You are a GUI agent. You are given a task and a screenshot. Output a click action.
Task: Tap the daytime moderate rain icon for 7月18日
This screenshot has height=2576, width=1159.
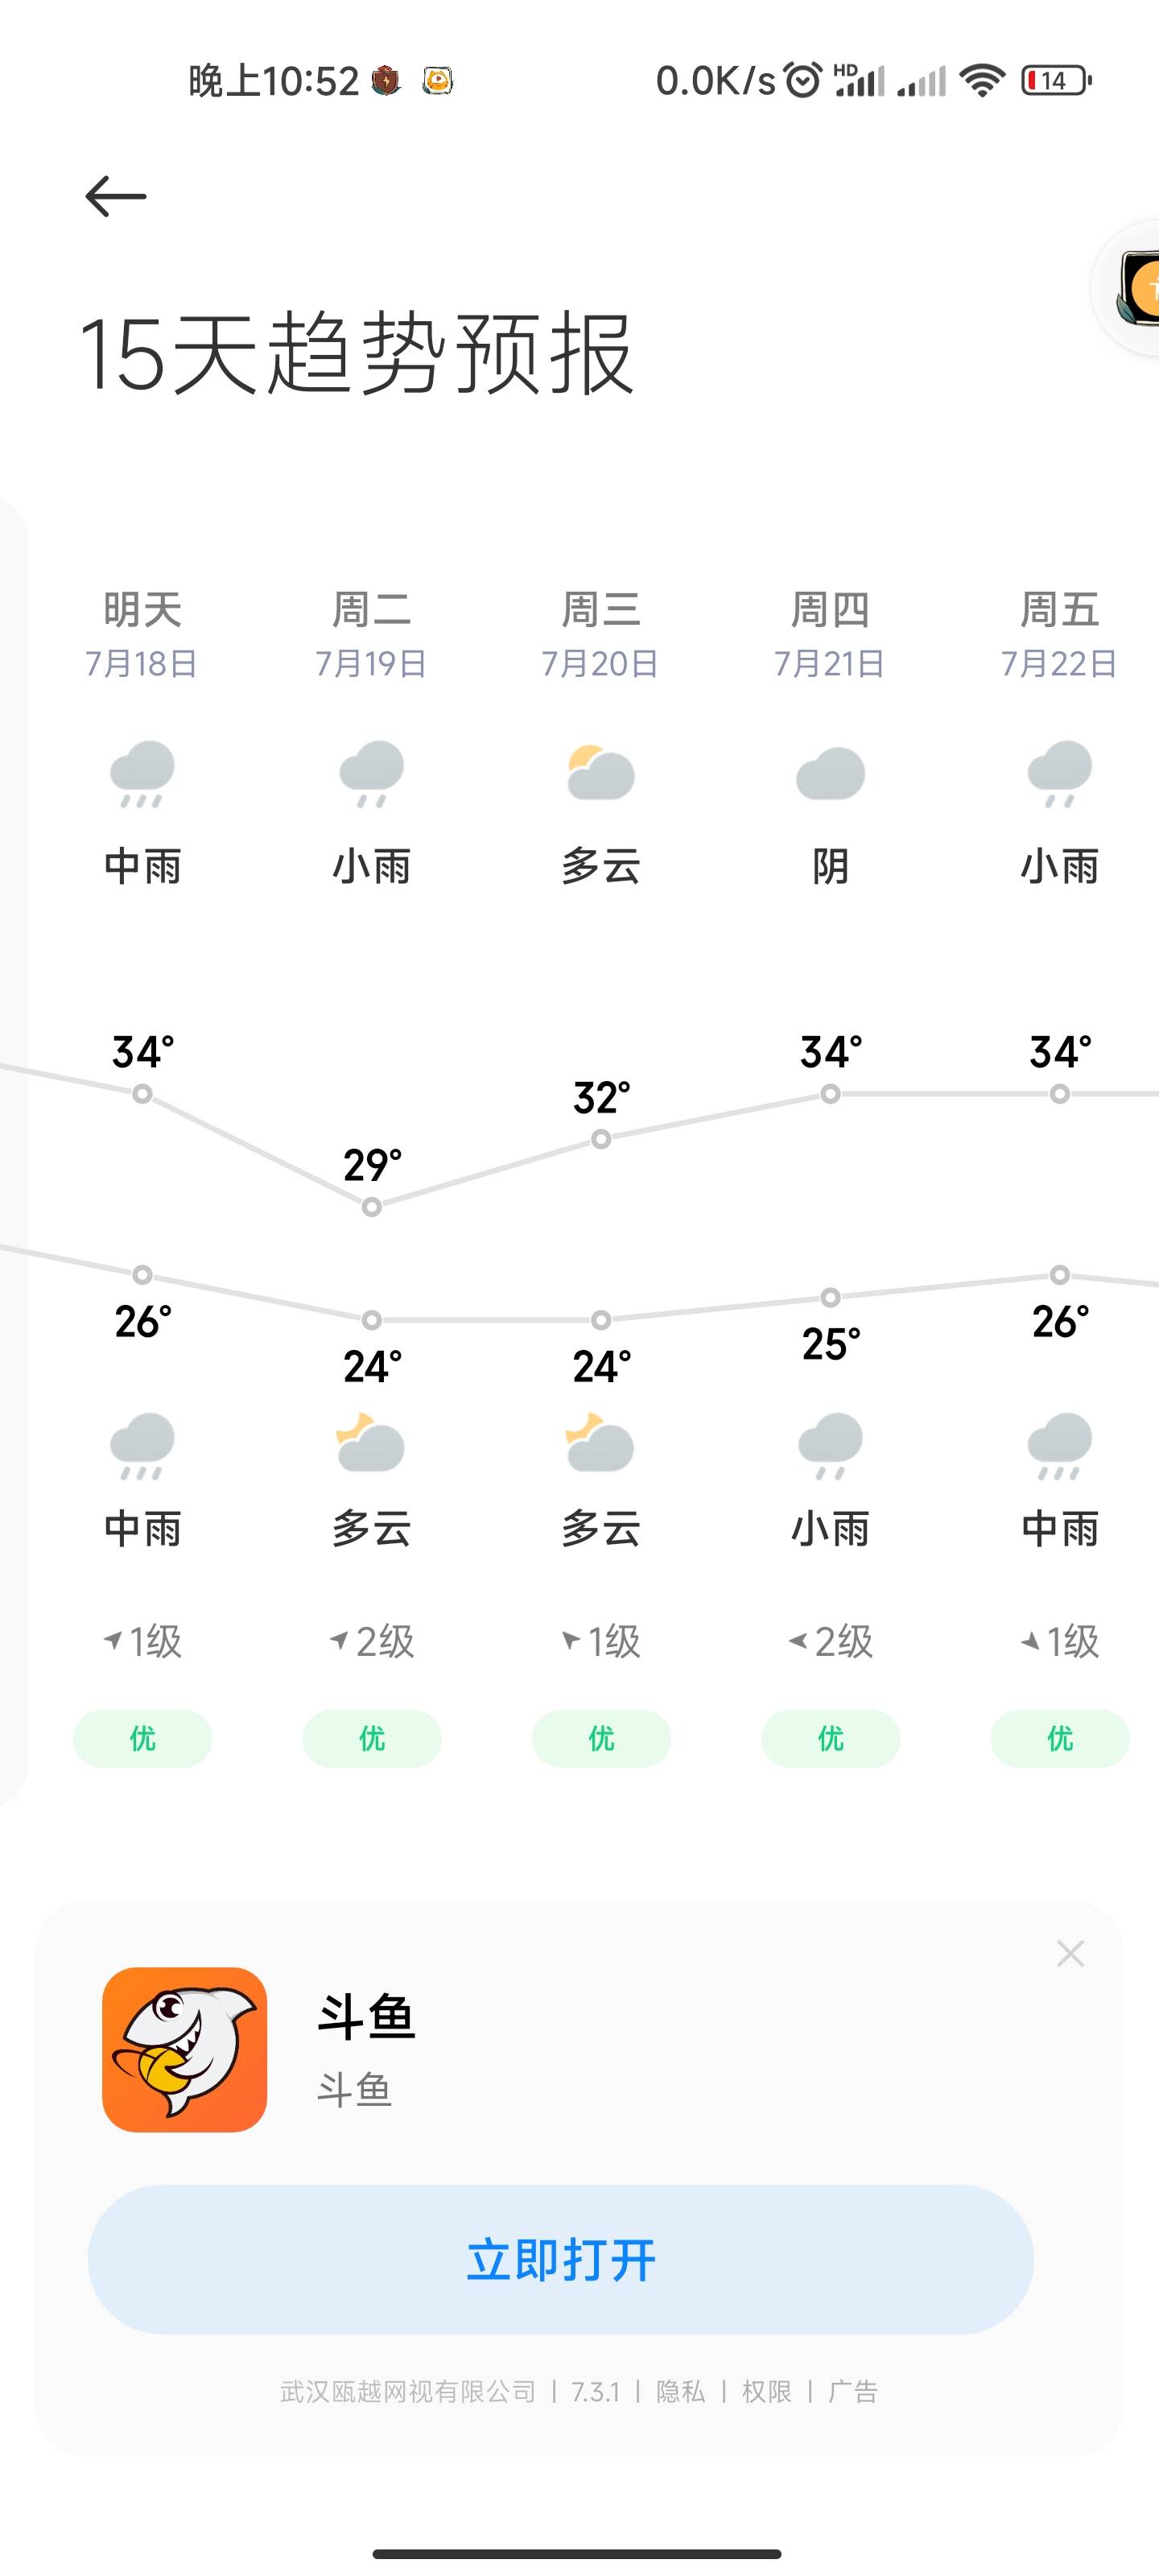click(x=142, y=774)
